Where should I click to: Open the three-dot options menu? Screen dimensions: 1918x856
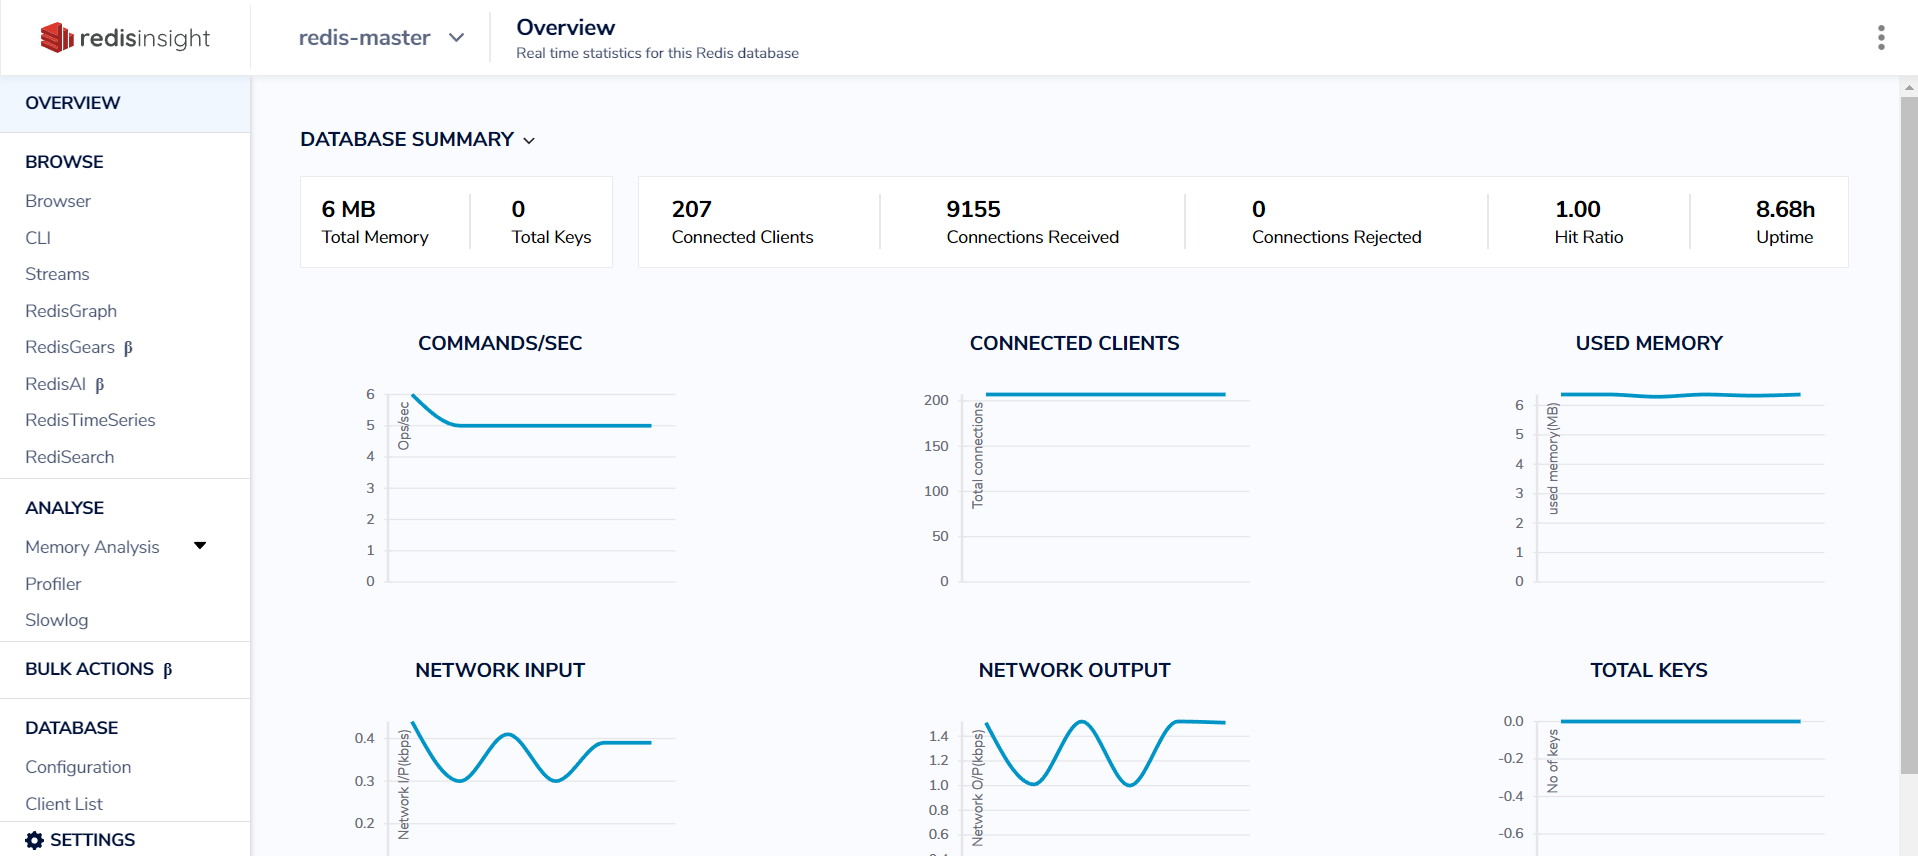1881,38
